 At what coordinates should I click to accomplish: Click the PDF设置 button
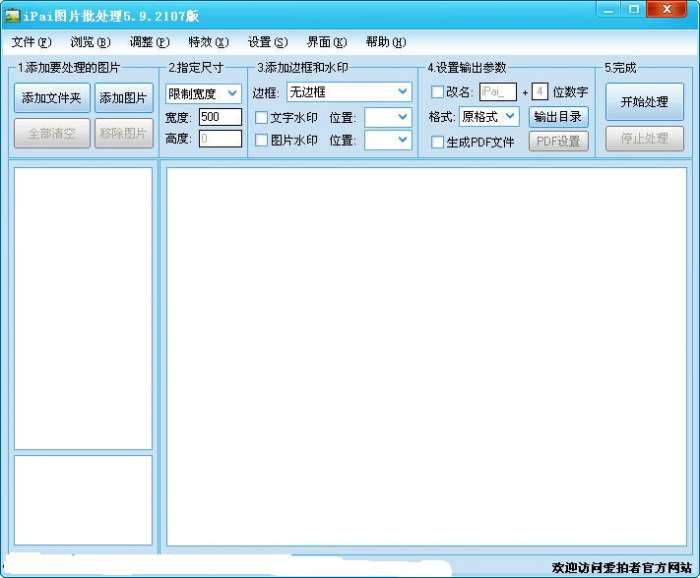(558, 141)
